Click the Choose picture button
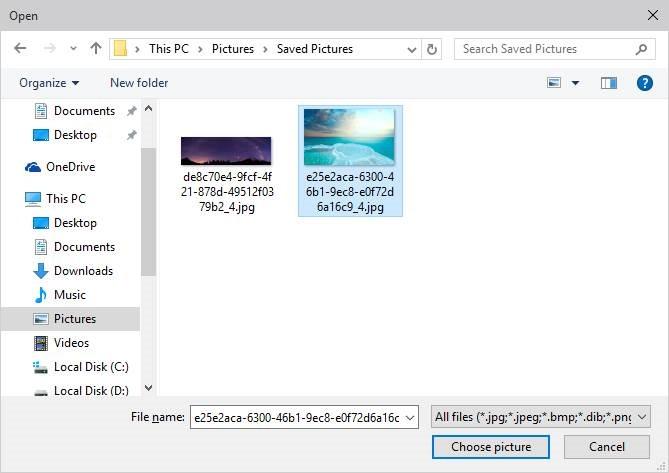 [x=491, y=447]
